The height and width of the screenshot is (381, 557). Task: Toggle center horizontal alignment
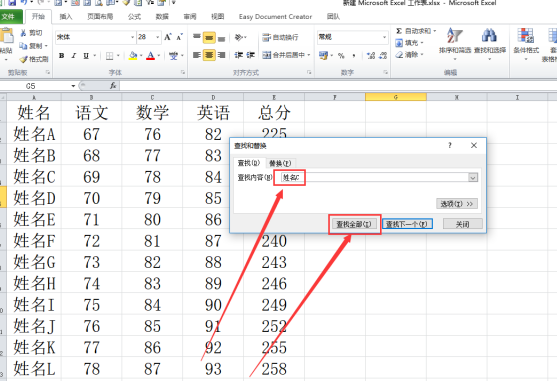point(209,55)
